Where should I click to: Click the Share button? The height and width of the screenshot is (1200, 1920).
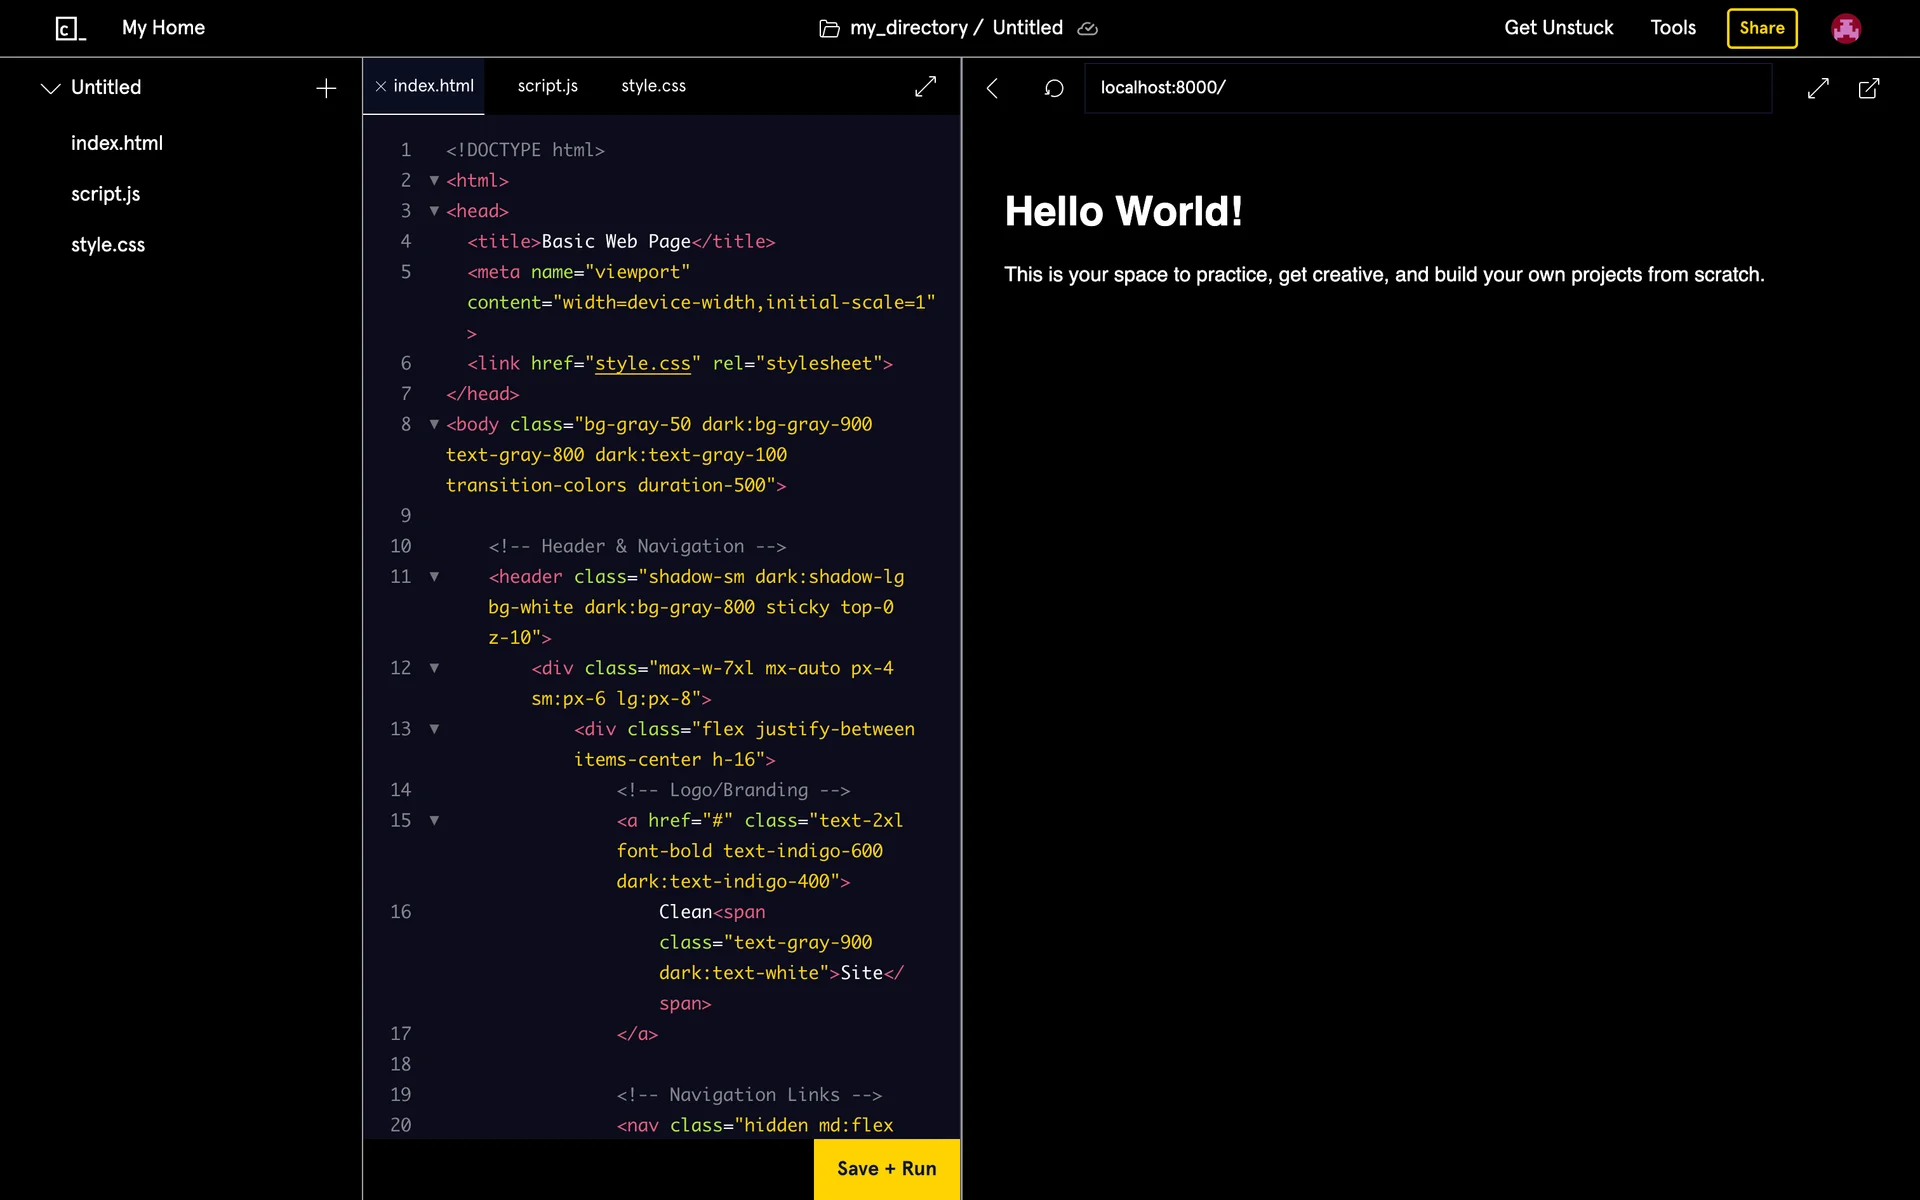click(1761, 28)
